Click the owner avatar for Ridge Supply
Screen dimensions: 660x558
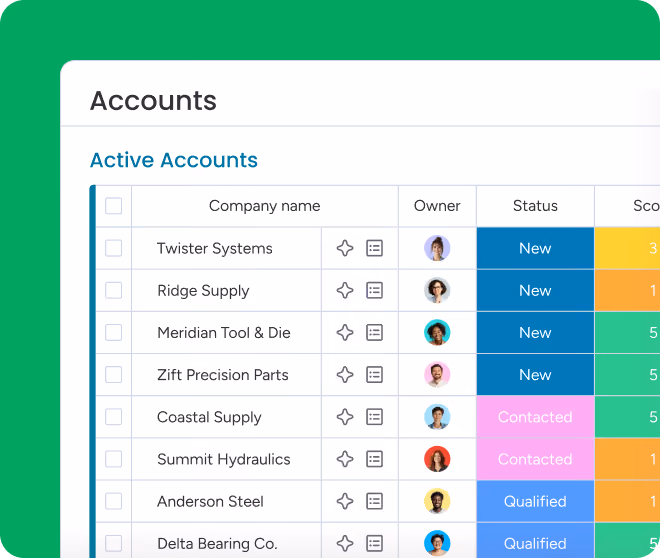coord(437,290)
